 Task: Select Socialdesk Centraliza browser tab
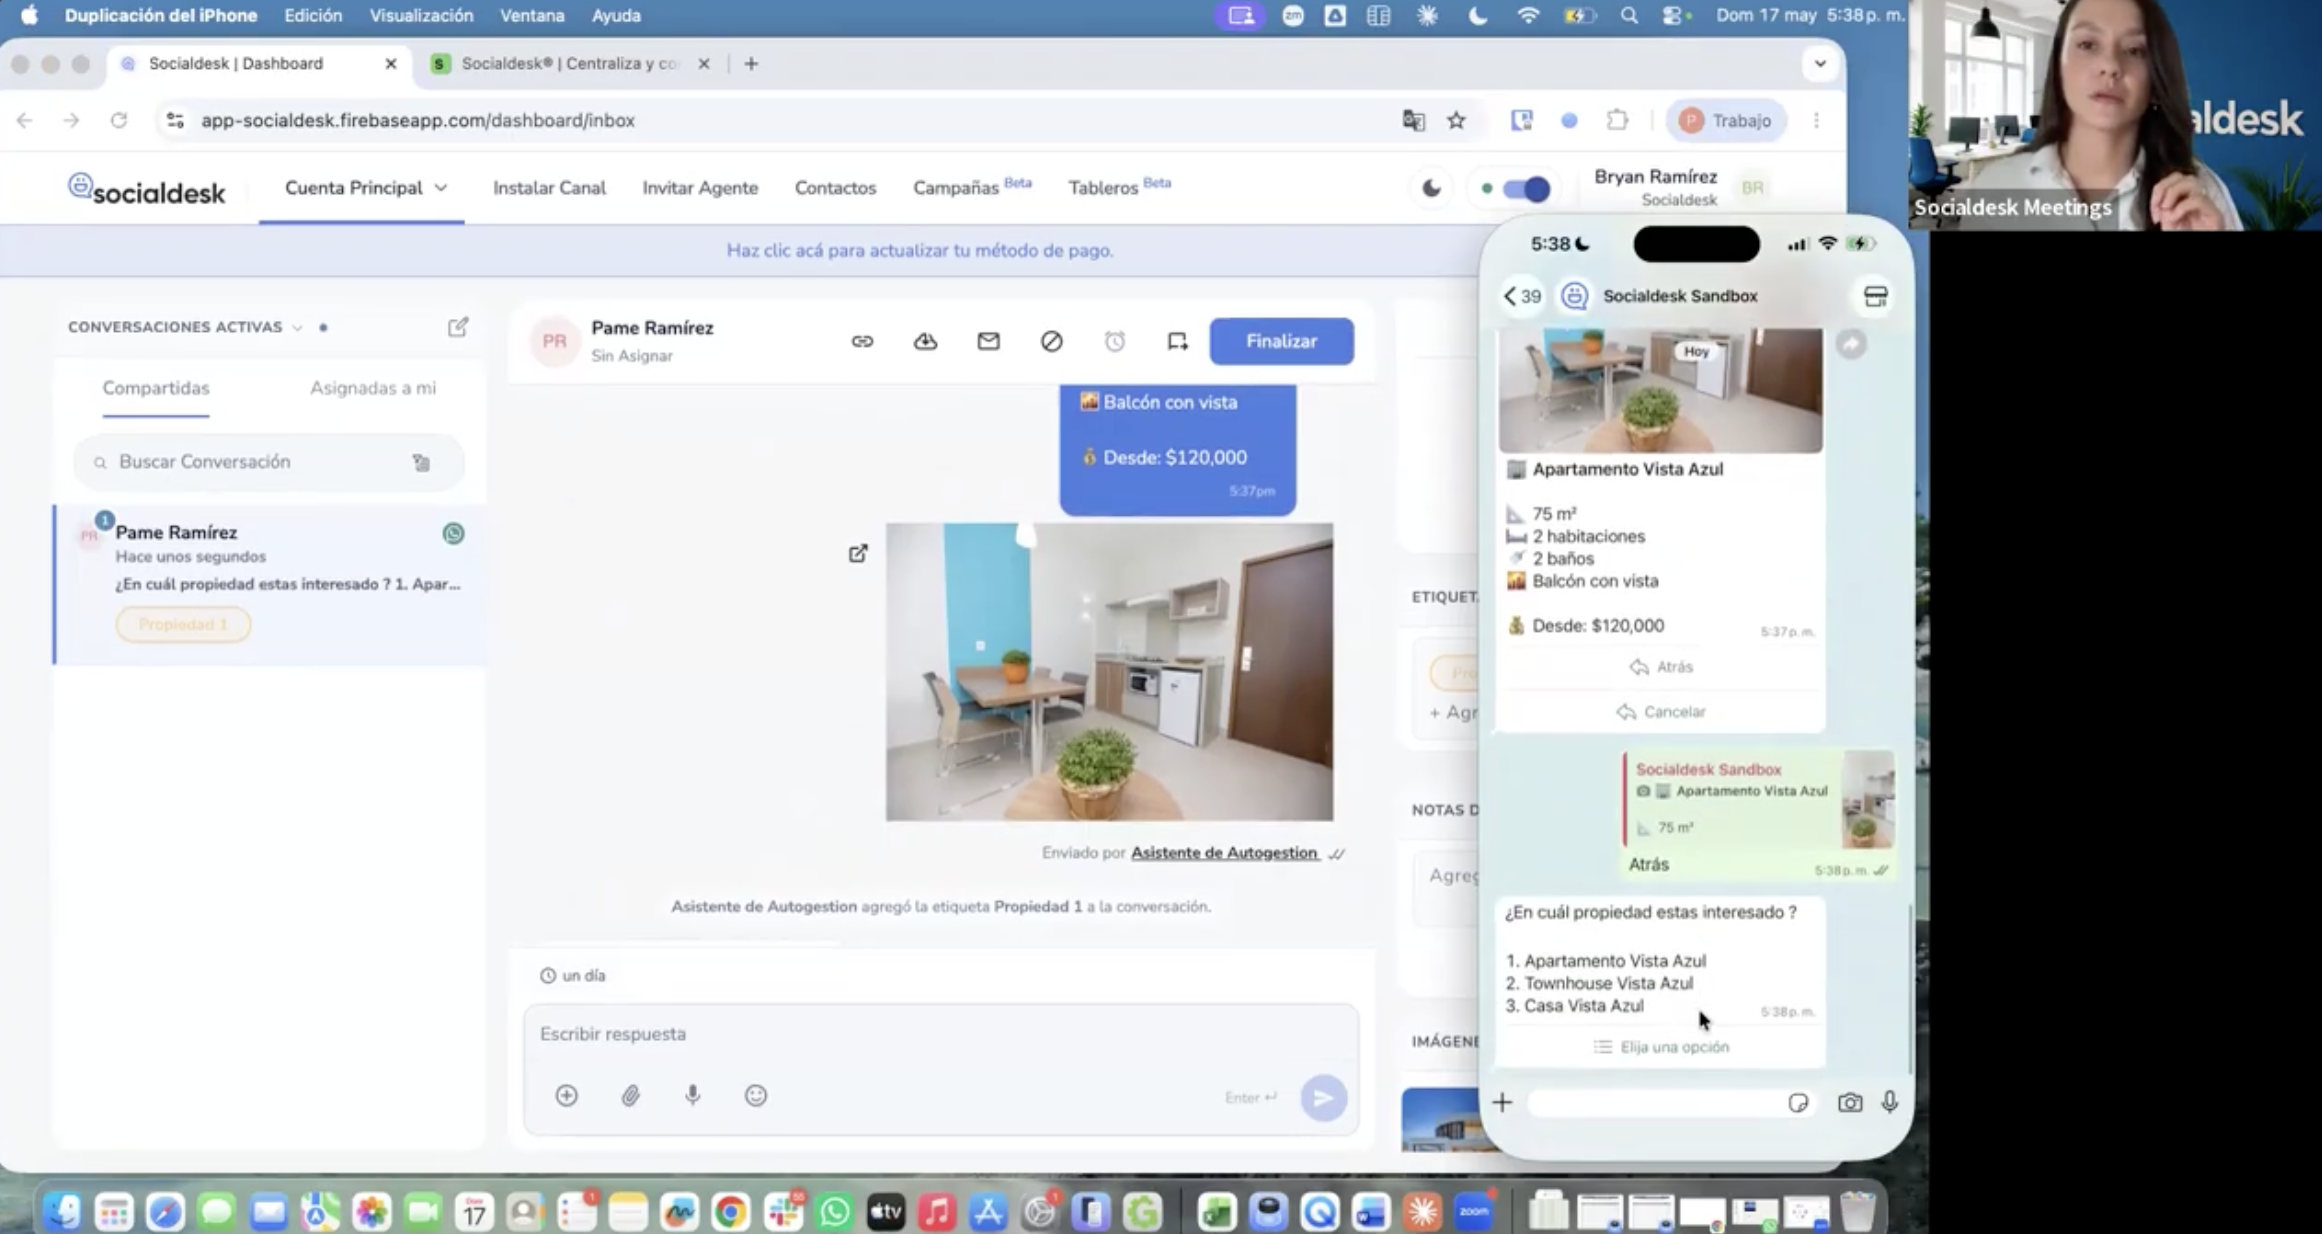[x=568, y=63]
